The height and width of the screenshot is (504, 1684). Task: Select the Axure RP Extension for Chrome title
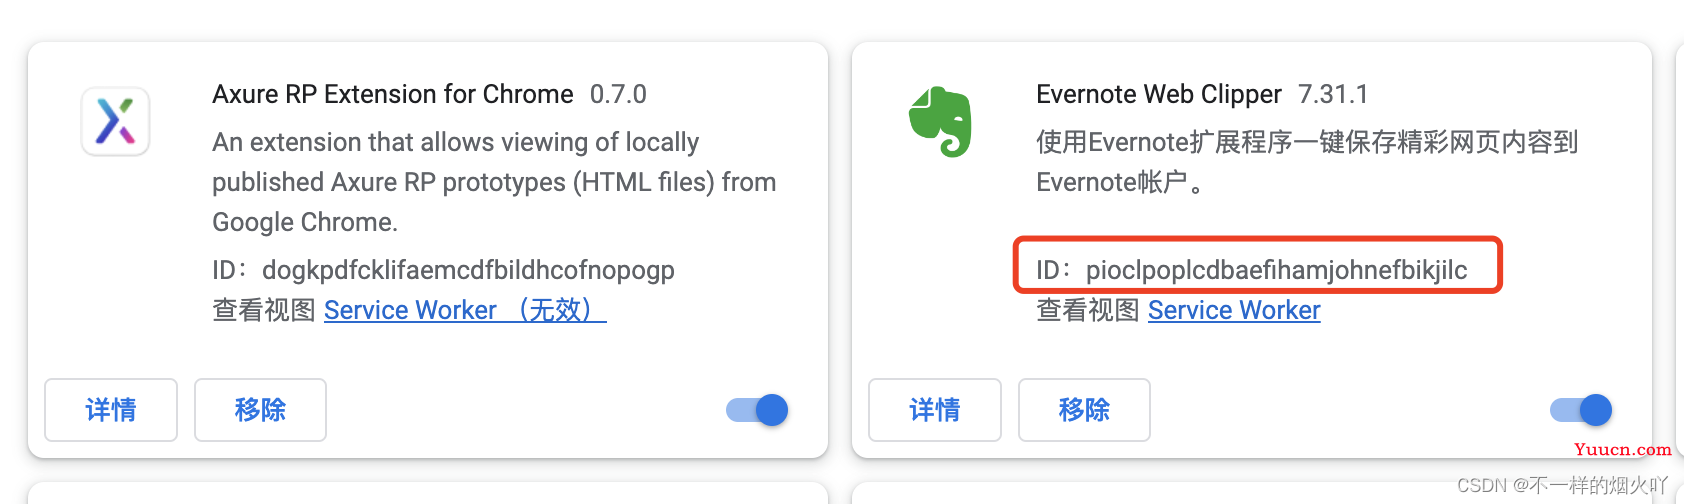(x=393, y=94)
